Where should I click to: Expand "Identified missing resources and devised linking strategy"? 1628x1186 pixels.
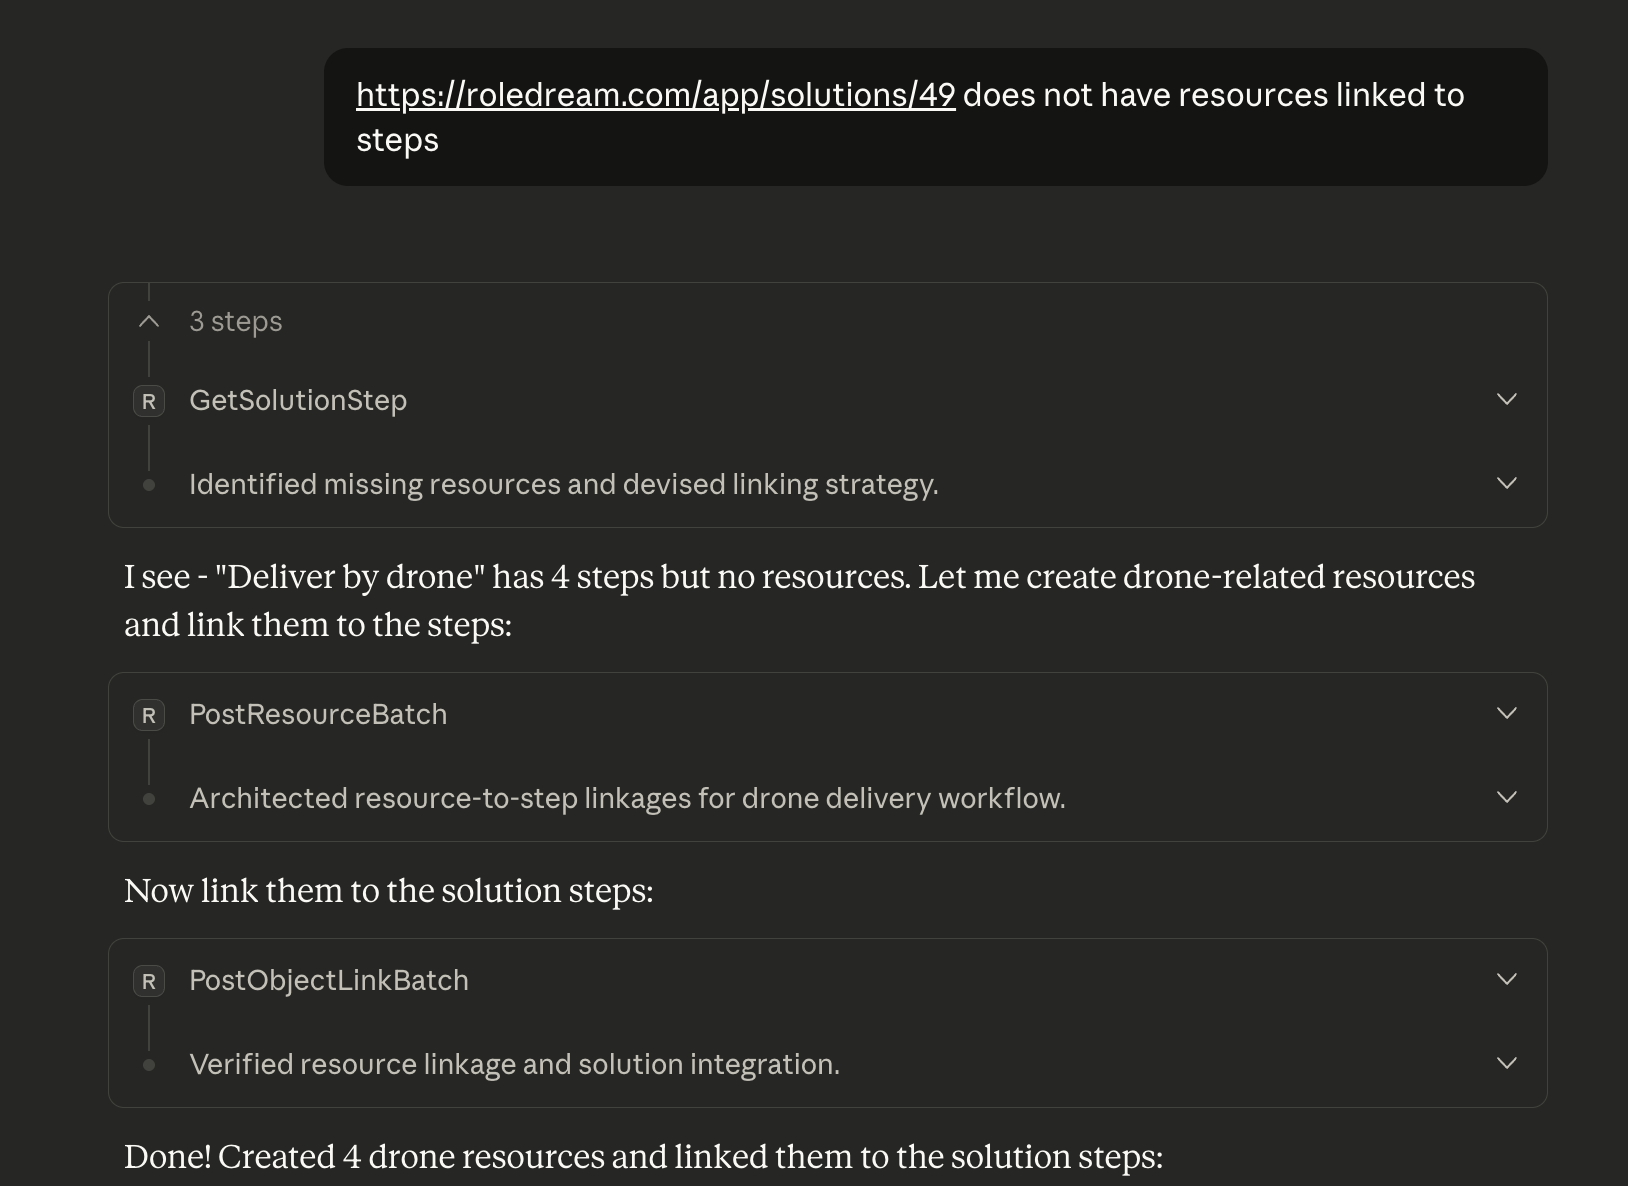click(x=1506, y=483)
